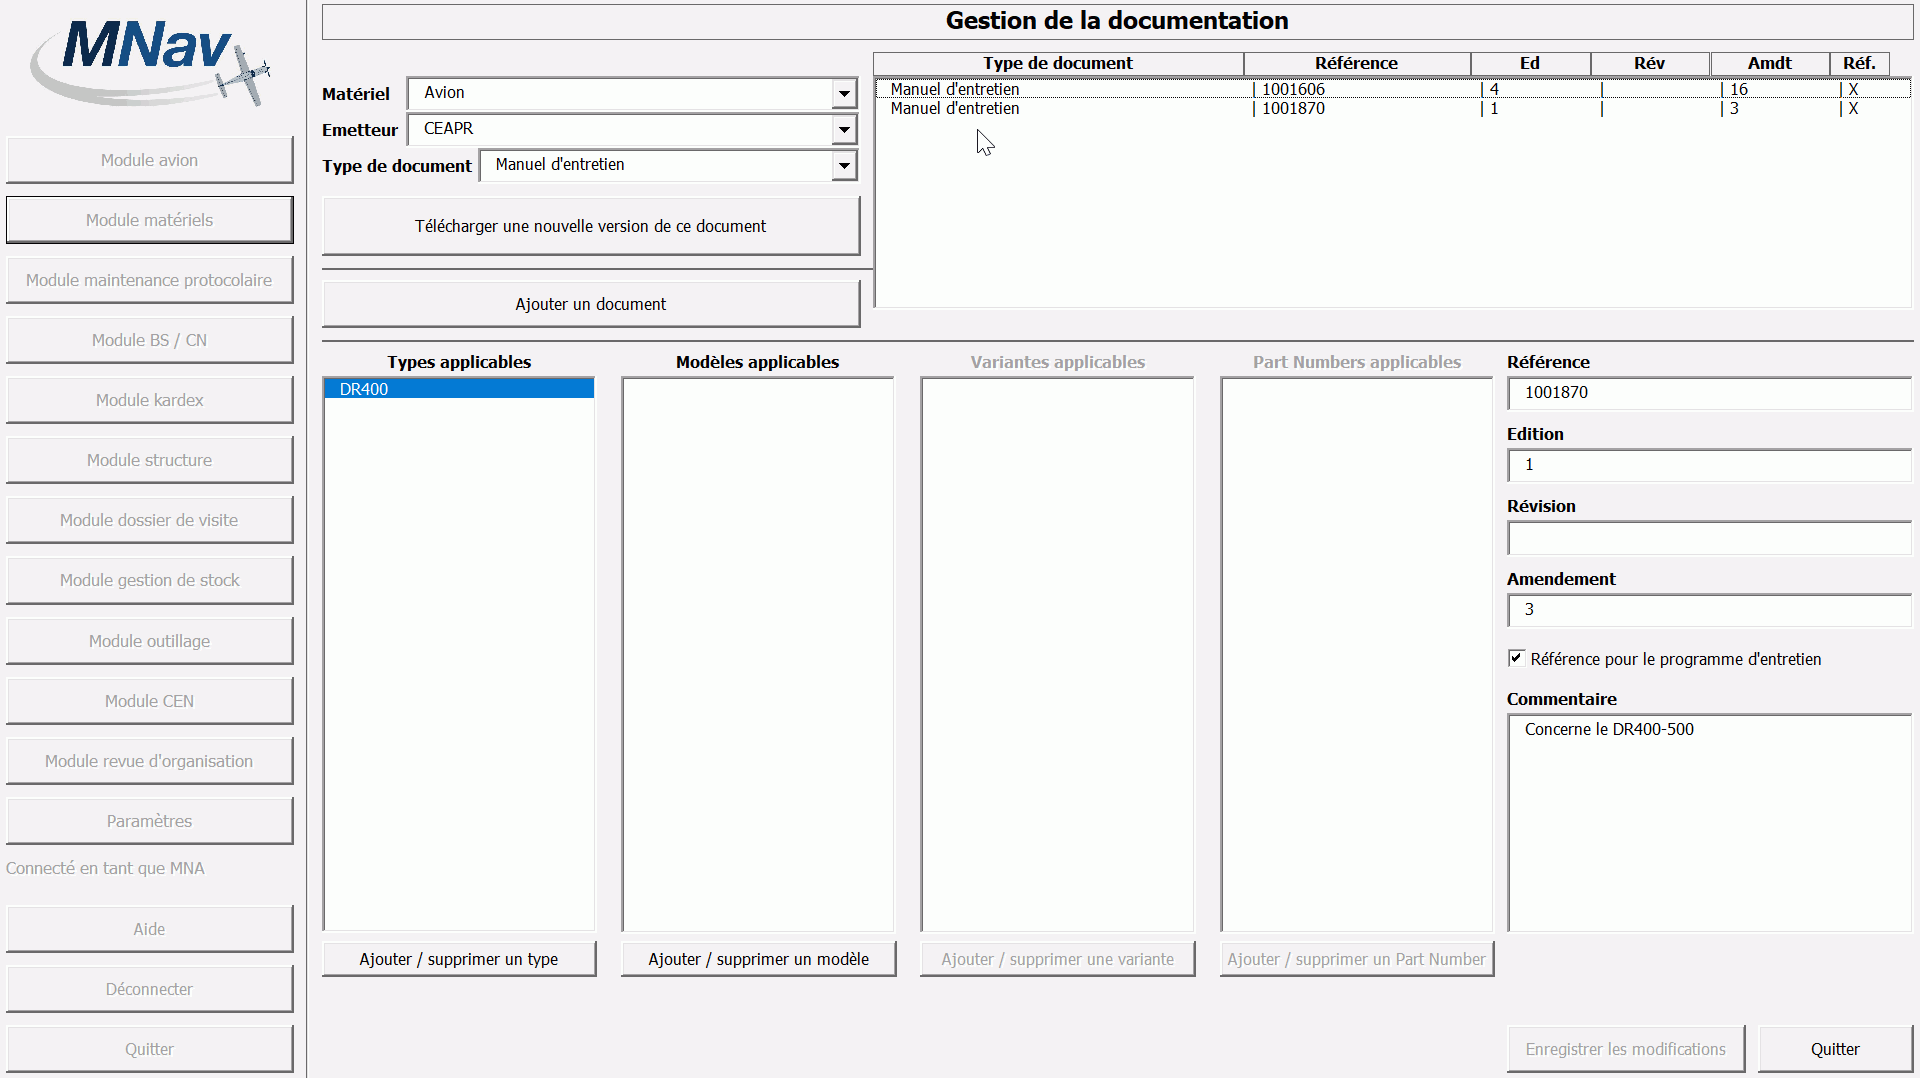Expand the Matériel dropdown
The height and width of the screenshot is (1078, 1920).
click(x=844, y=94)
